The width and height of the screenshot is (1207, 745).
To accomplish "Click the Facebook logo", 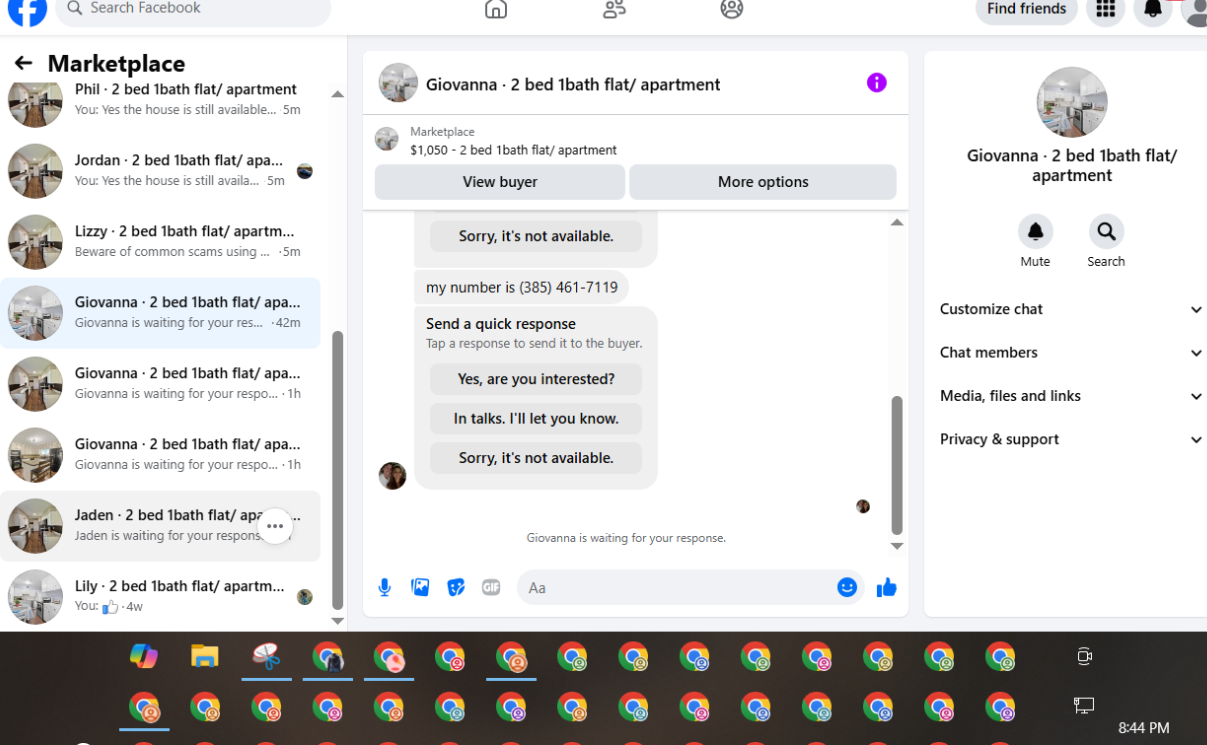I will 26,10.
